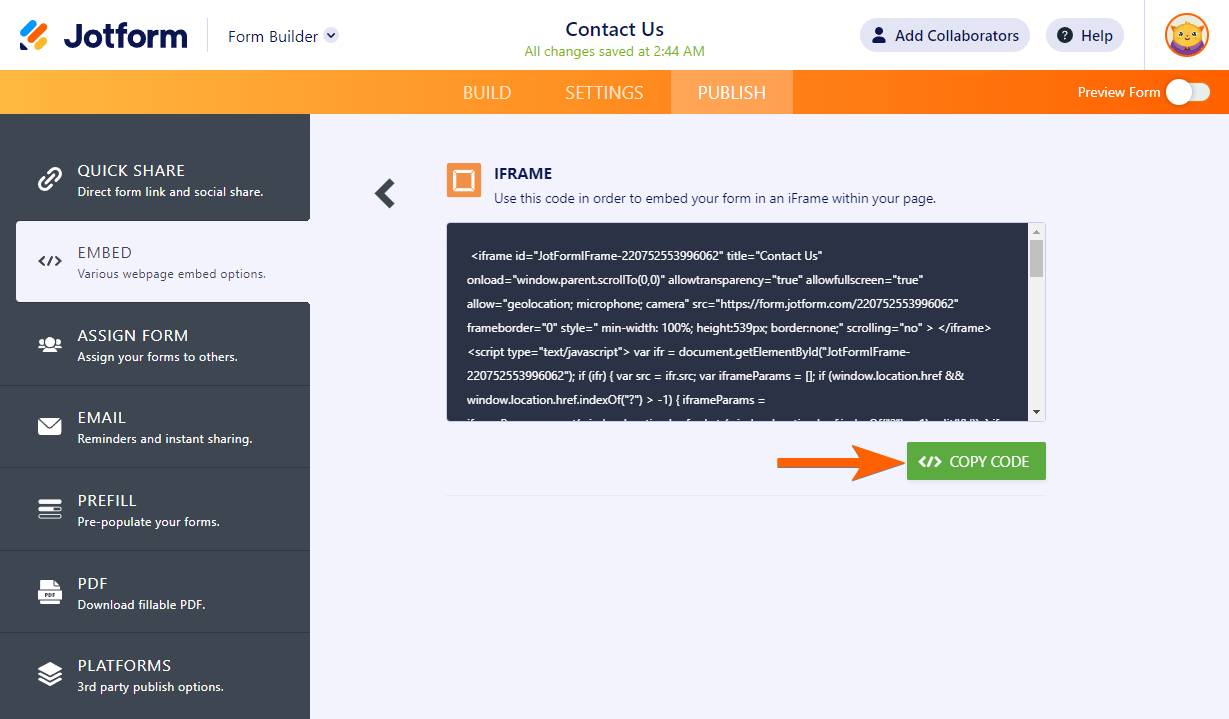Open Quick Share link icon

point(49,180)
